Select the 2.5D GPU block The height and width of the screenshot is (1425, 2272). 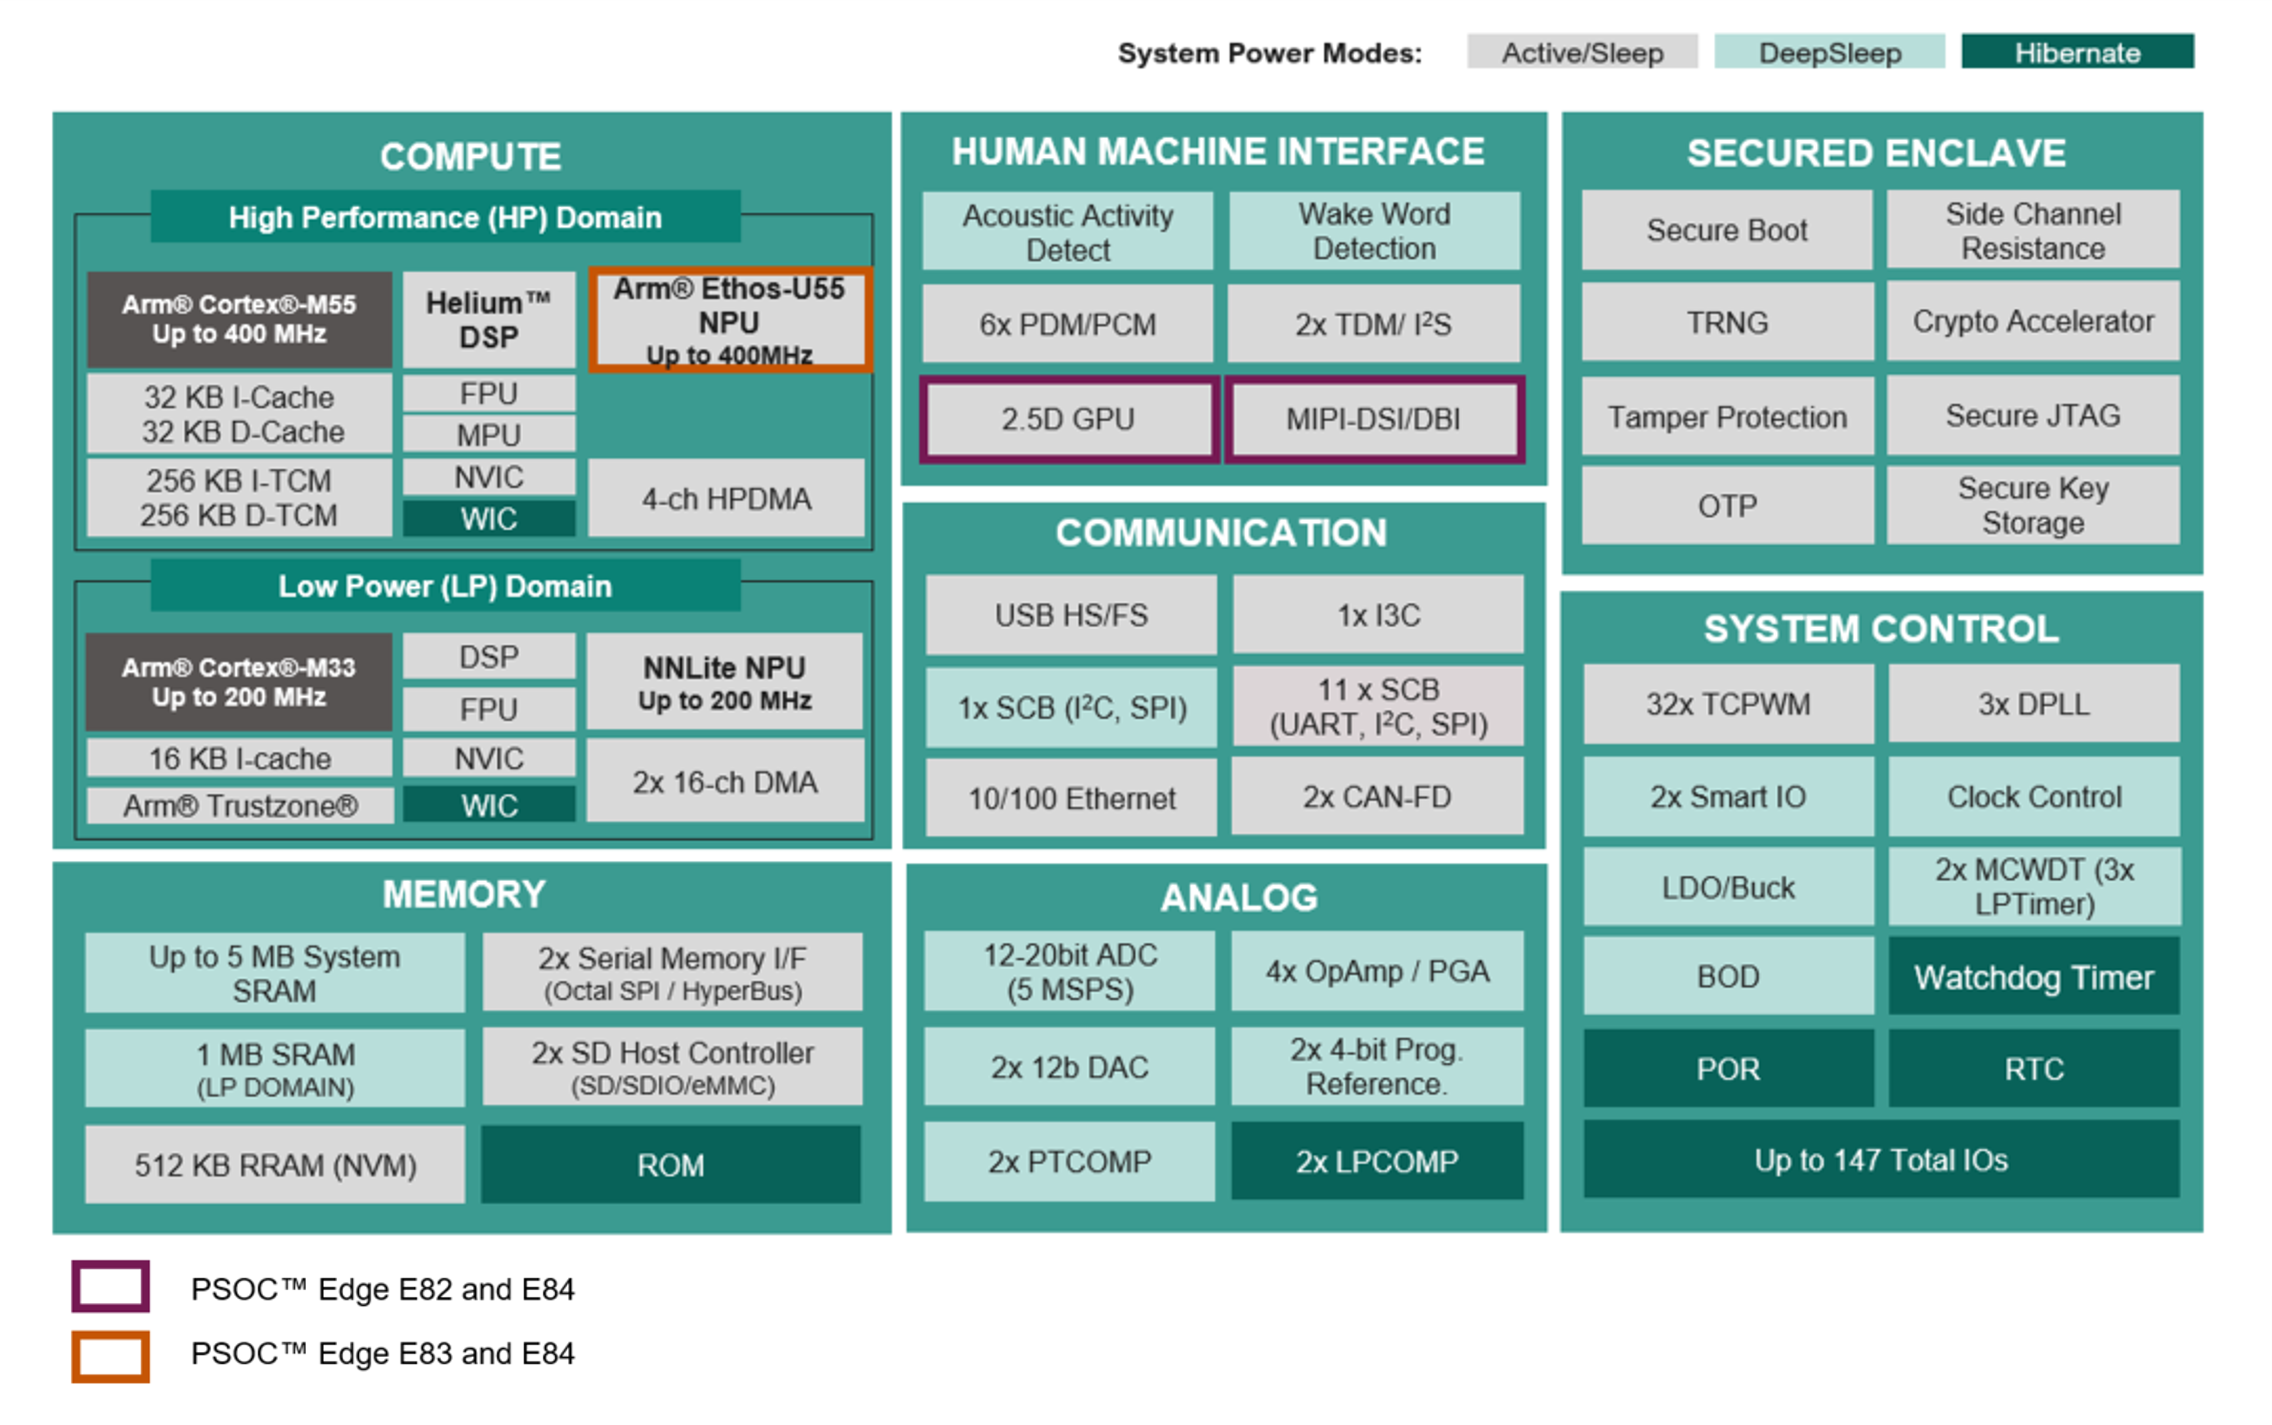point(1067,419)
